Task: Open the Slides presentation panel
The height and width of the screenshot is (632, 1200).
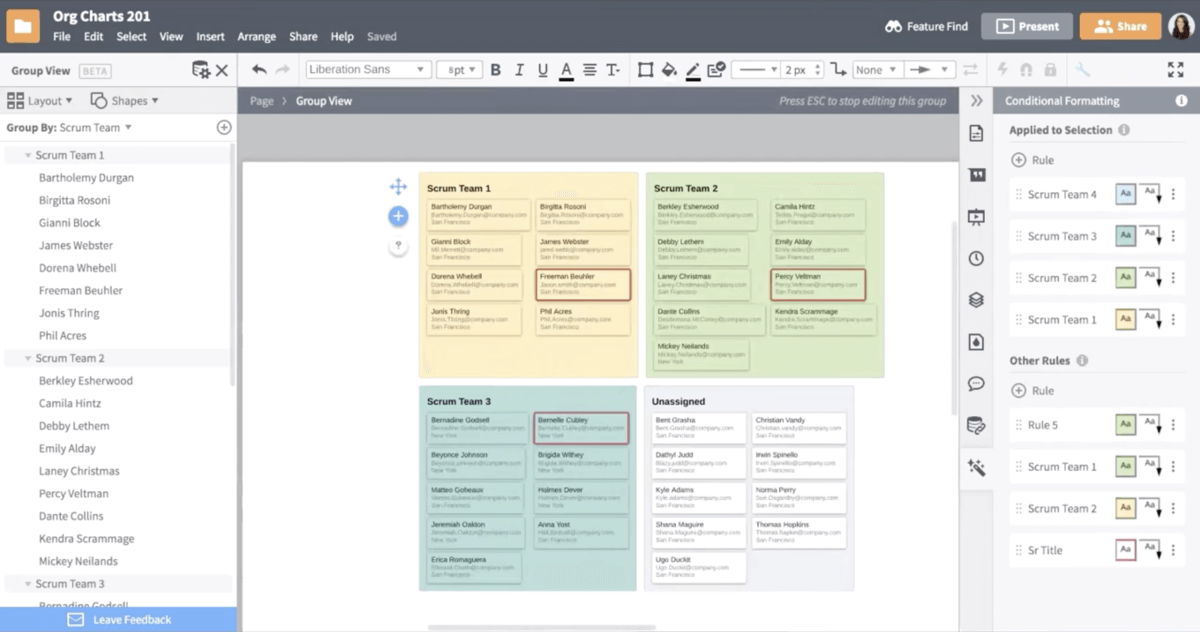Action: click(977, 217)
